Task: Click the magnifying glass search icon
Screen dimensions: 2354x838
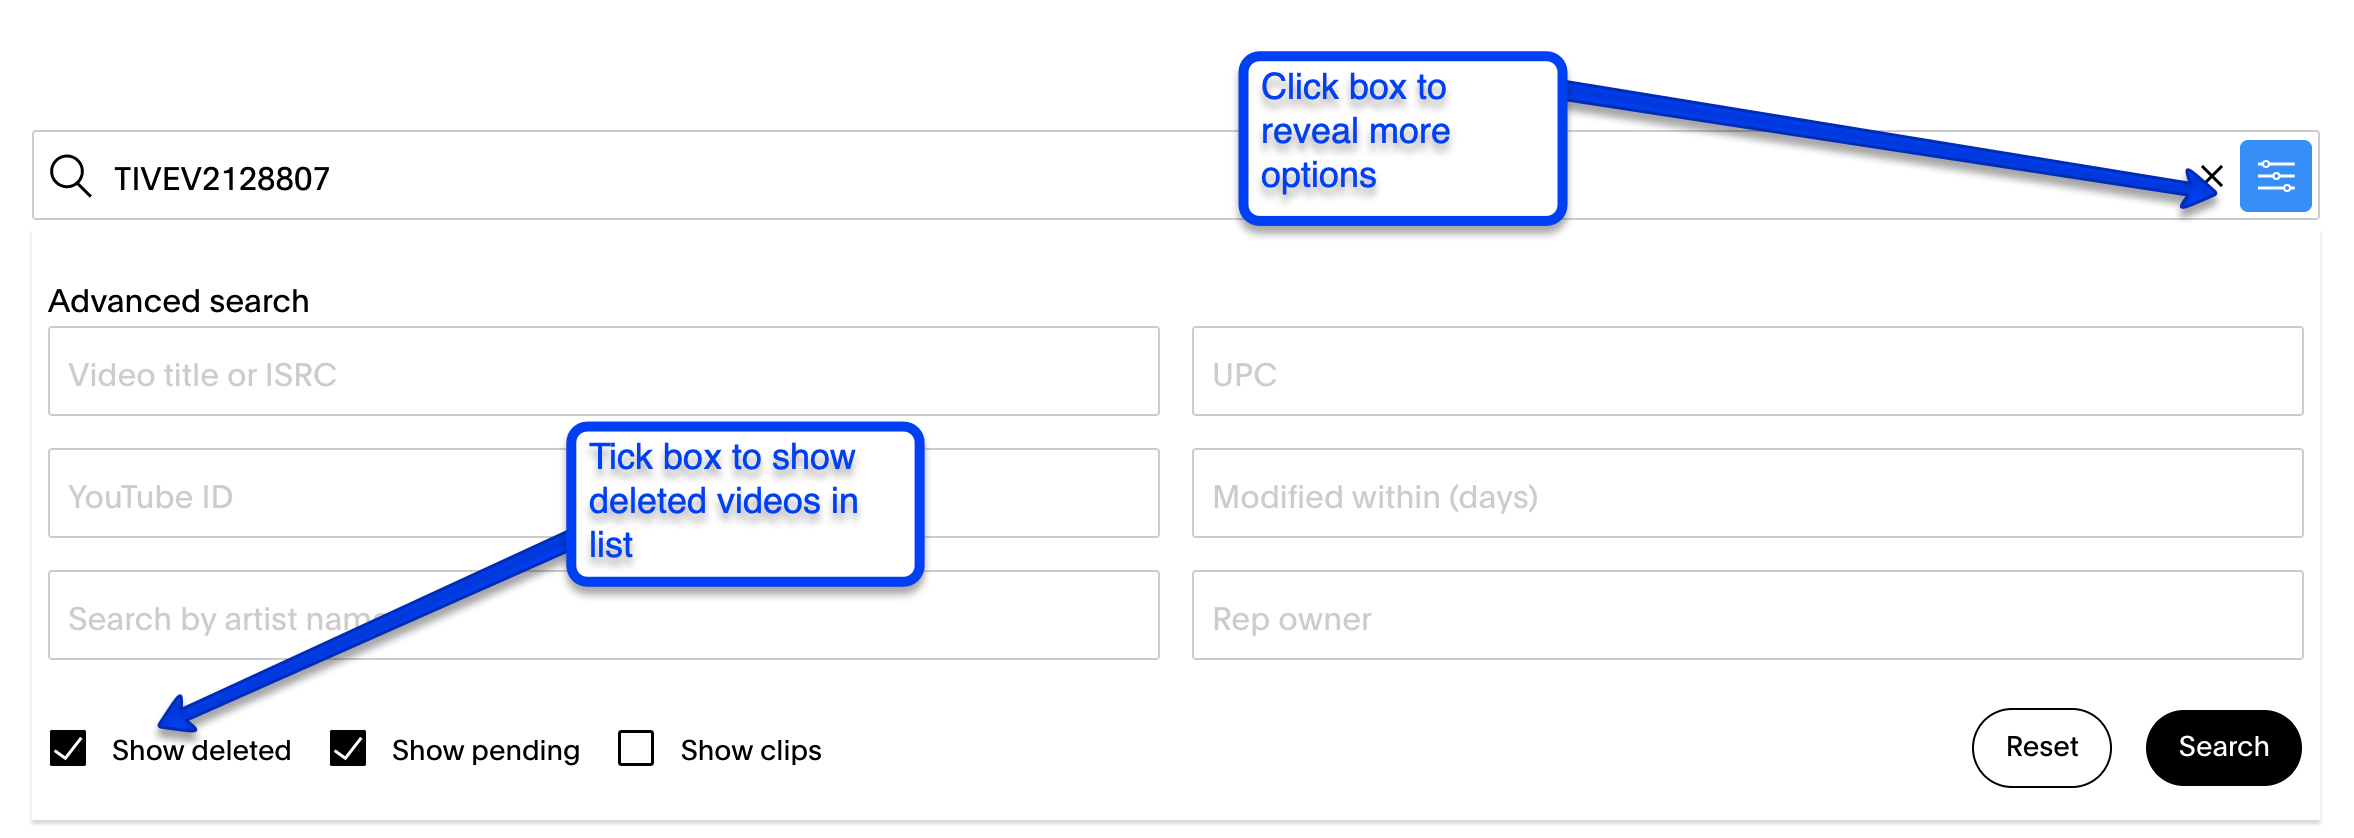Action: [x=71, y=176]
